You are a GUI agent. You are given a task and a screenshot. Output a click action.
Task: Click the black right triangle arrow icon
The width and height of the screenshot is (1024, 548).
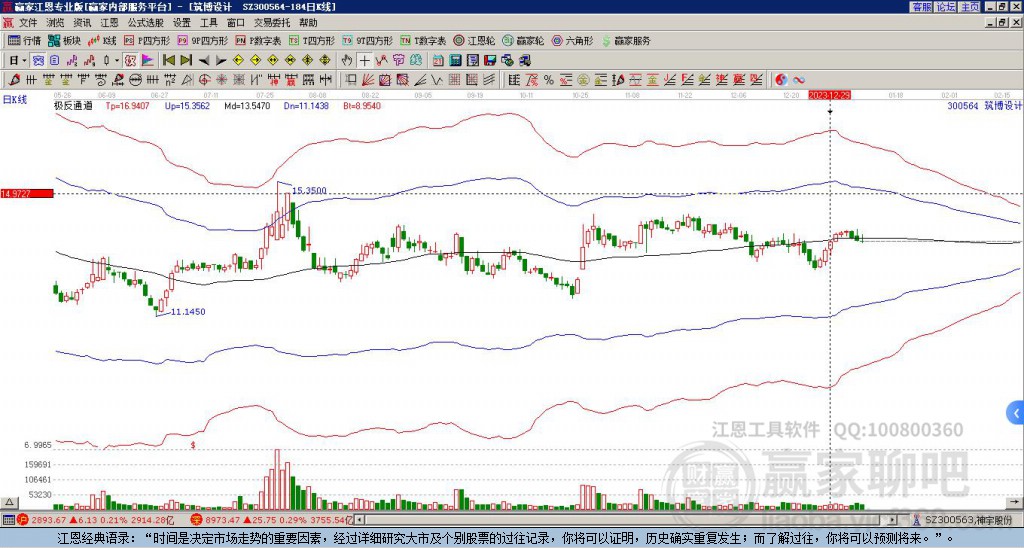coord(221,61)
